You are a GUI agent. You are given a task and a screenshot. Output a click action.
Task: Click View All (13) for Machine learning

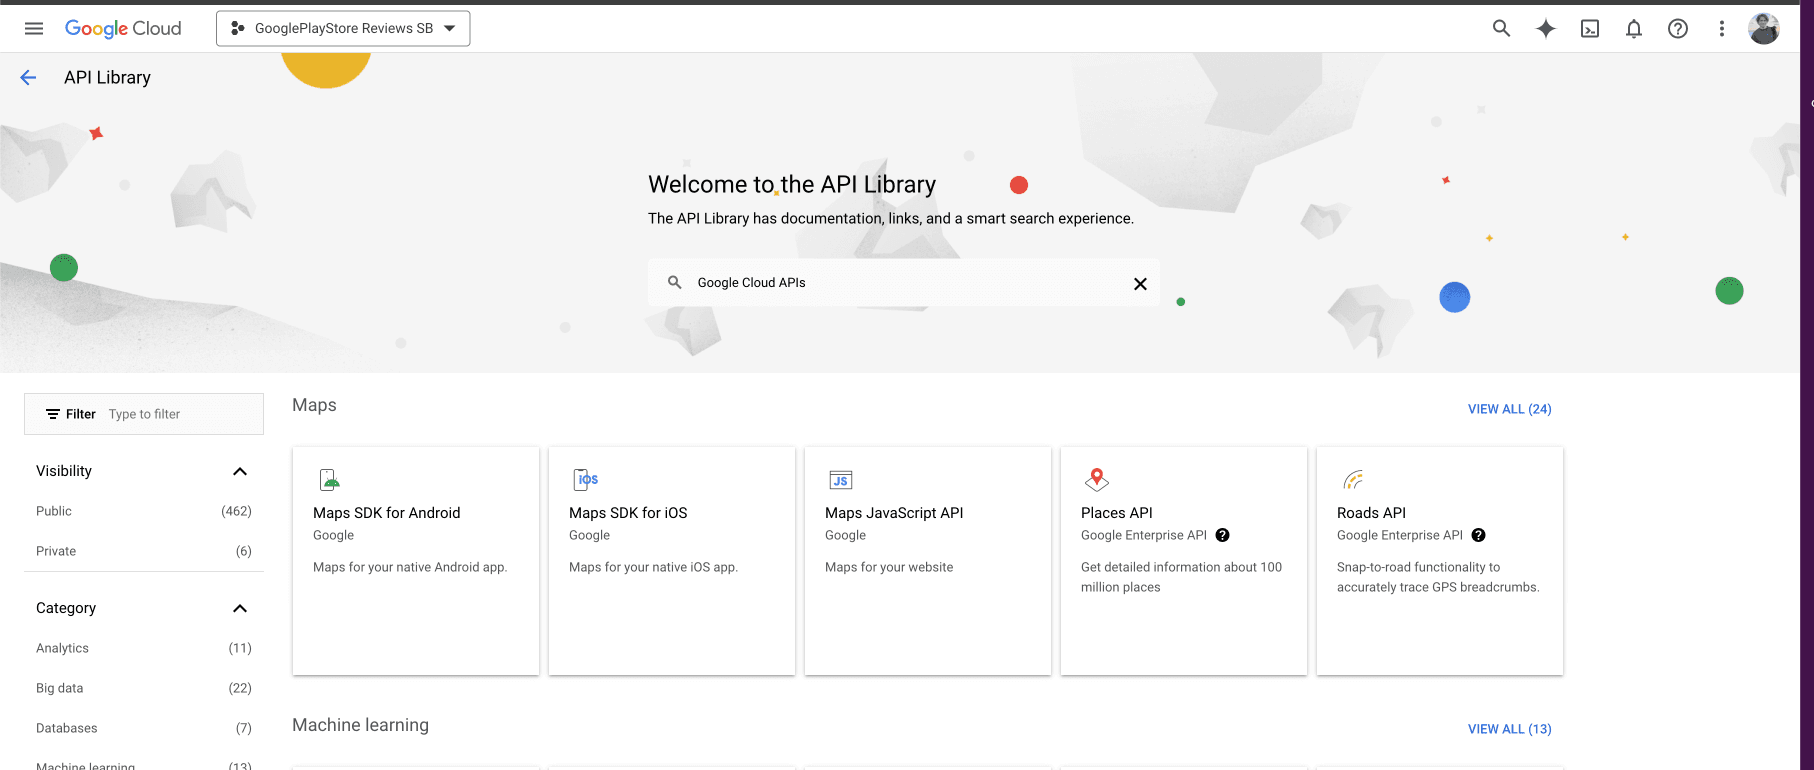click(1509, 729)
